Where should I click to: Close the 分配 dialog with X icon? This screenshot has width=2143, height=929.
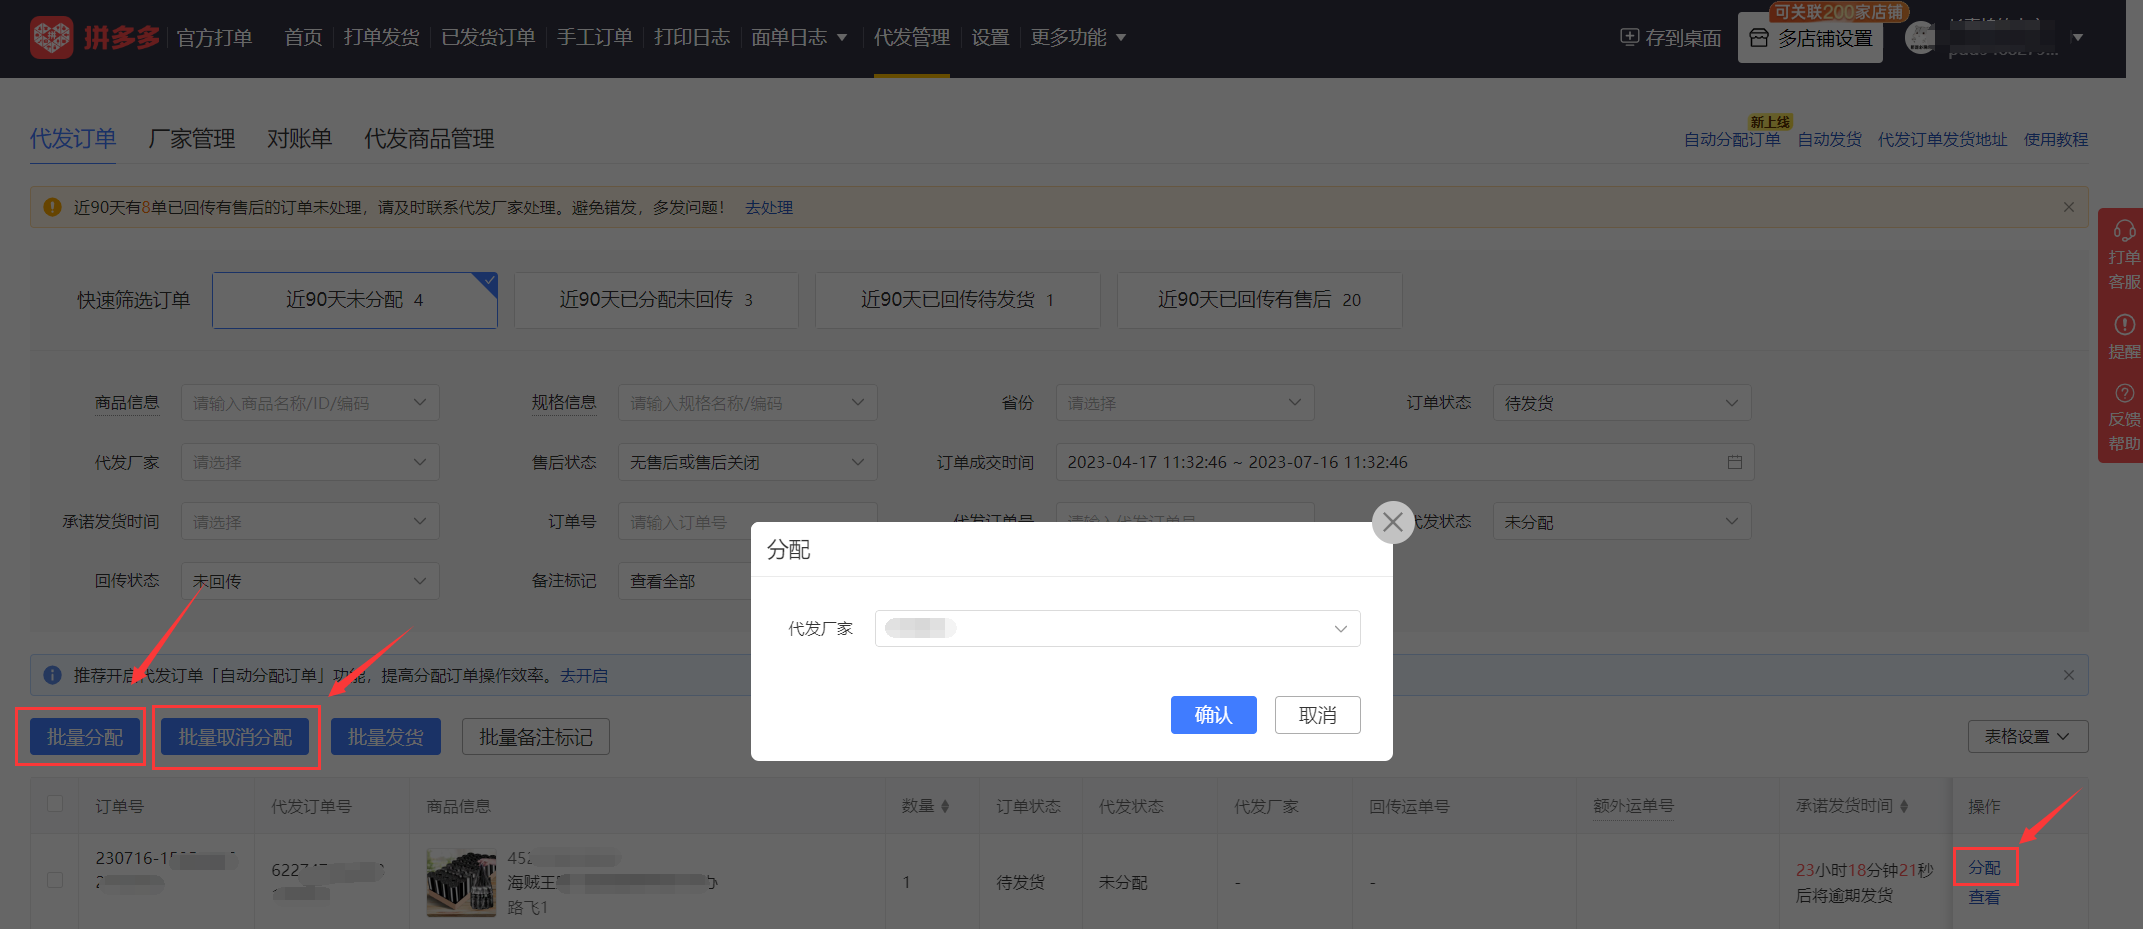(1392, 522)
